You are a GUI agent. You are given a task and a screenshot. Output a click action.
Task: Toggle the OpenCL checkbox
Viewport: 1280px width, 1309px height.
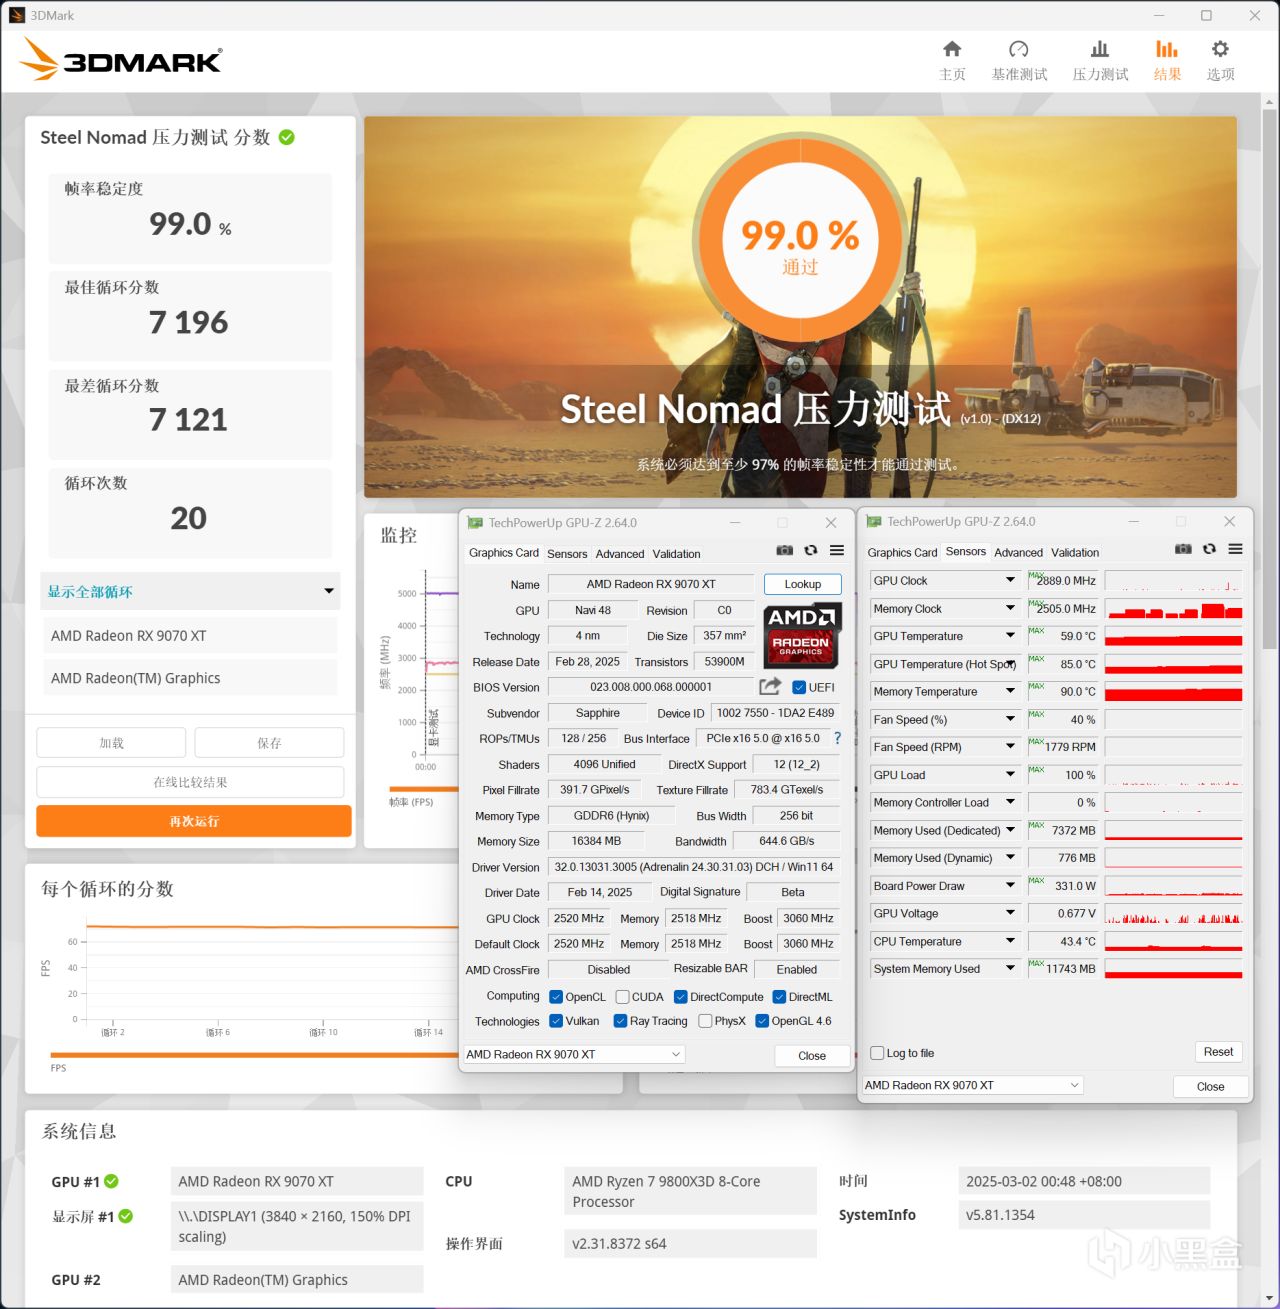[556, 997]
